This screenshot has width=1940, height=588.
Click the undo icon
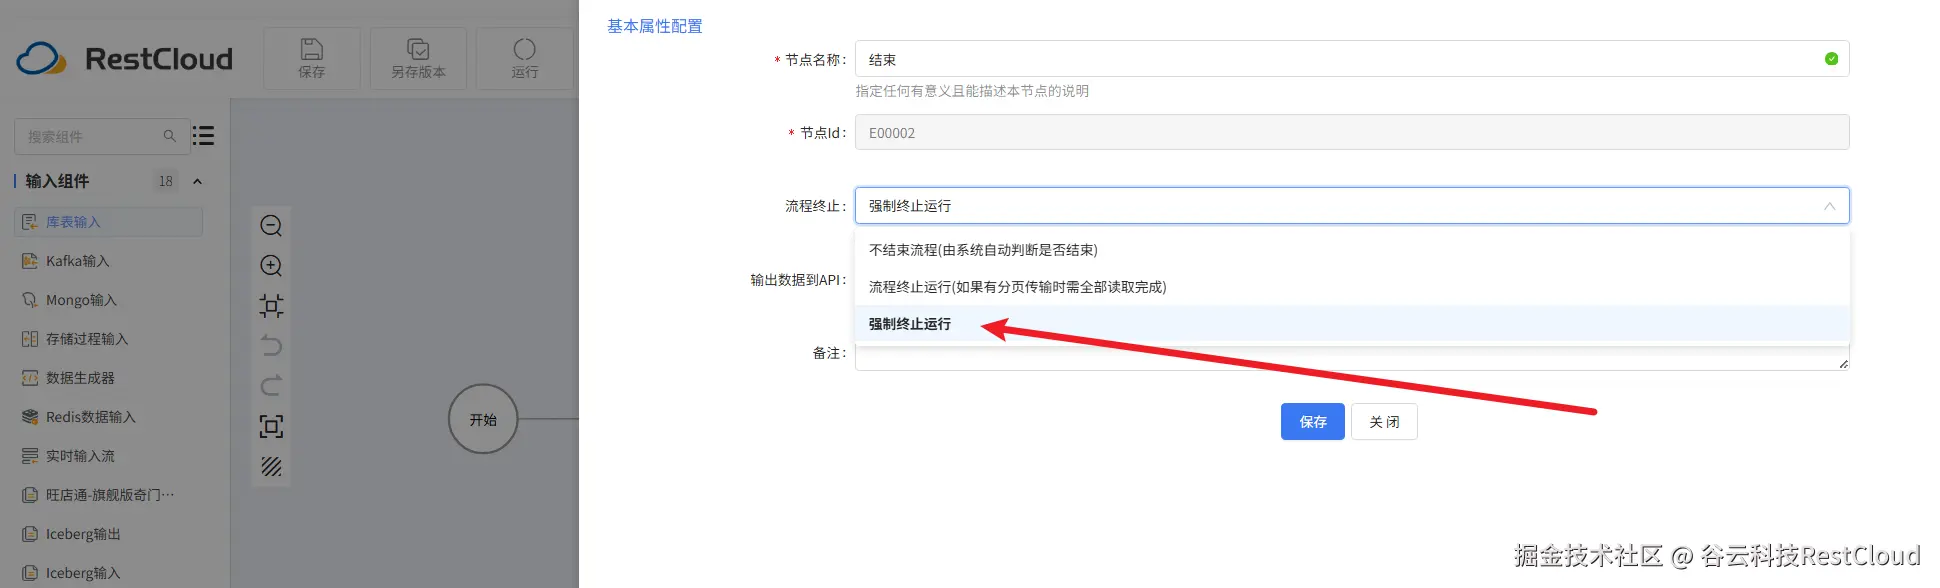[271, 346]
